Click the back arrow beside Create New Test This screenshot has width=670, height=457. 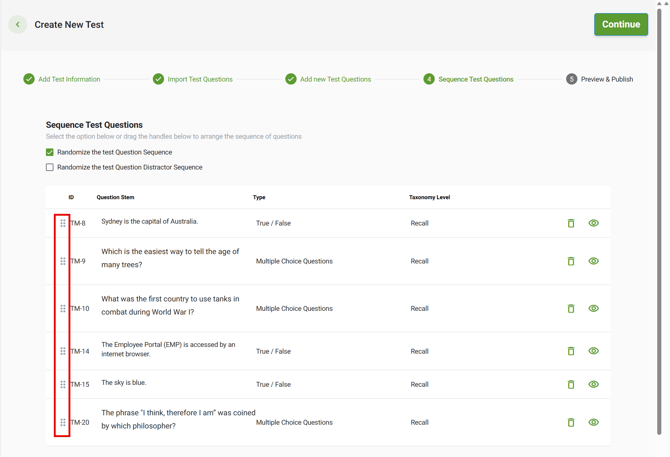click(18, 25)
